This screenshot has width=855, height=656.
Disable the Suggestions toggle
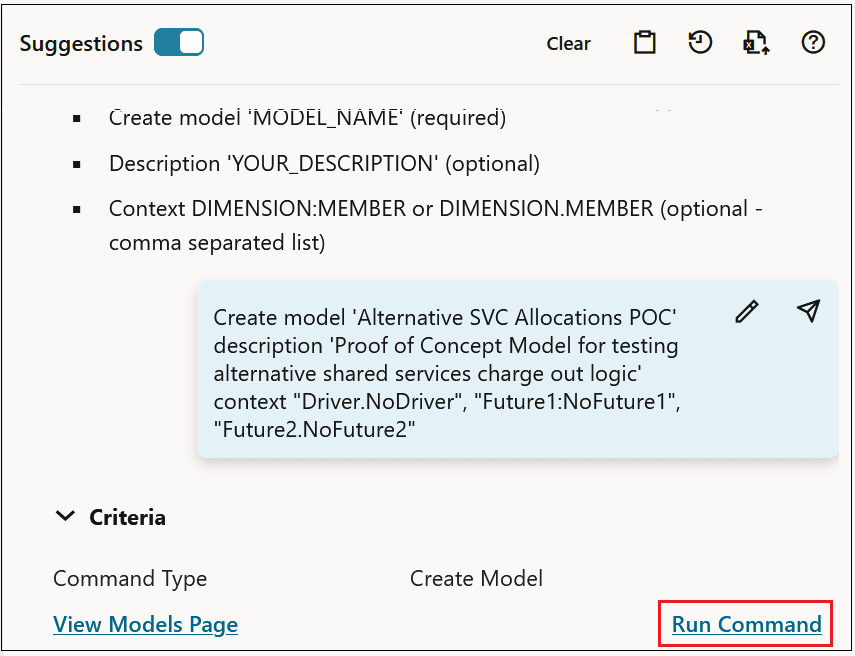179,42
